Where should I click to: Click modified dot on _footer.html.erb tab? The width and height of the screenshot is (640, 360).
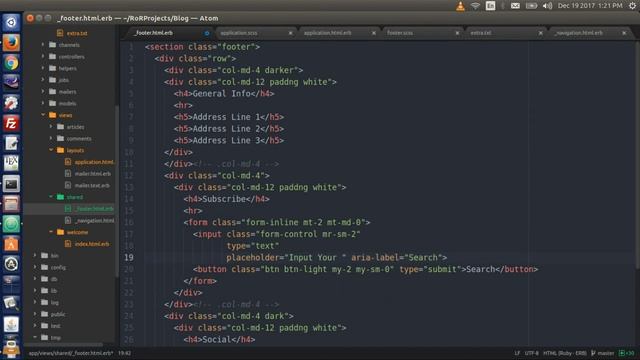[x=207, y=33]
